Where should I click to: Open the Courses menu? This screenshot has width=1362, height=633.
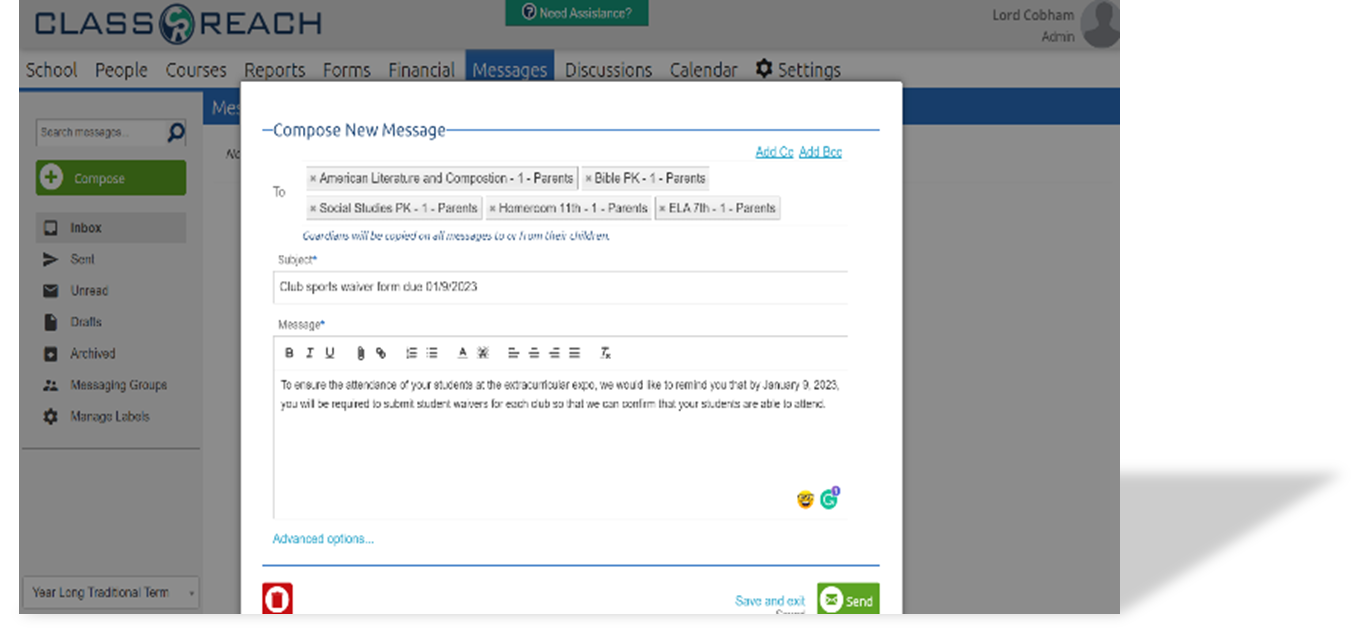196,70
